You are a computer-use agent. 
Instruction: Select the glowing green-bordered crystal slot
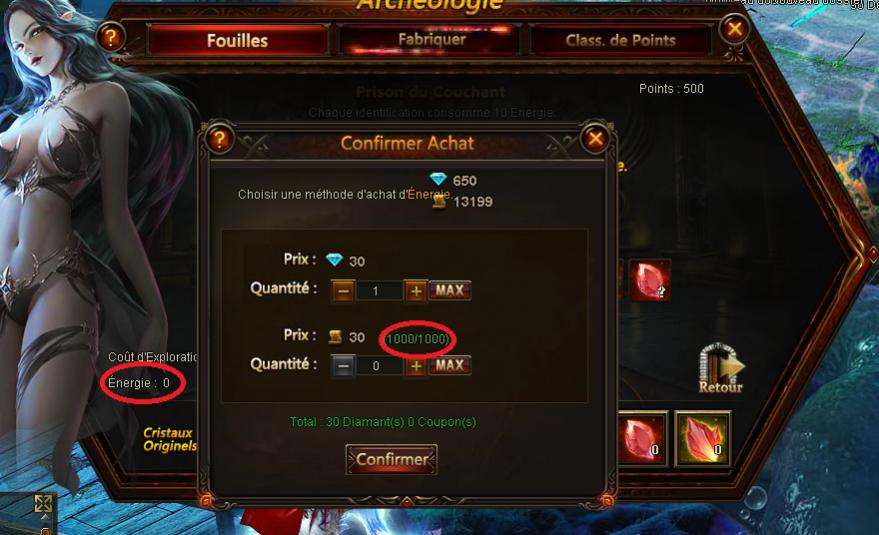click(702, 439)
